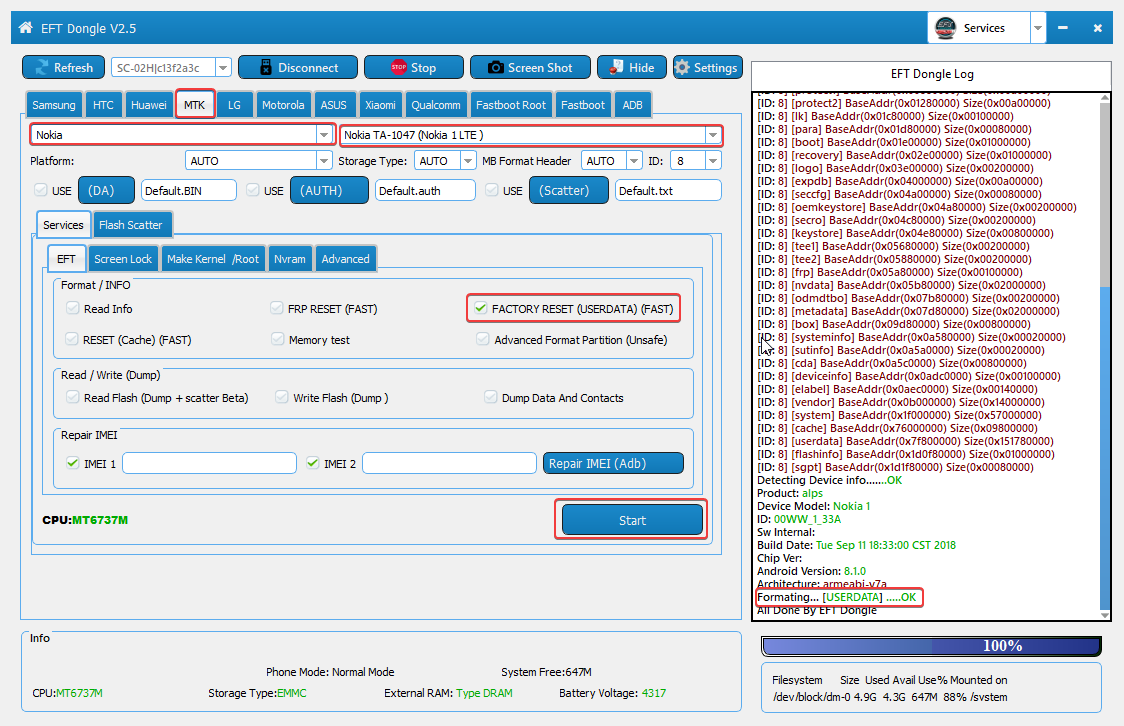This screenshot has height=726, width=1124.
Task: Tick Read Flash (Dump + scatter Beta) checkbox
Action: (x=72, y=397)
